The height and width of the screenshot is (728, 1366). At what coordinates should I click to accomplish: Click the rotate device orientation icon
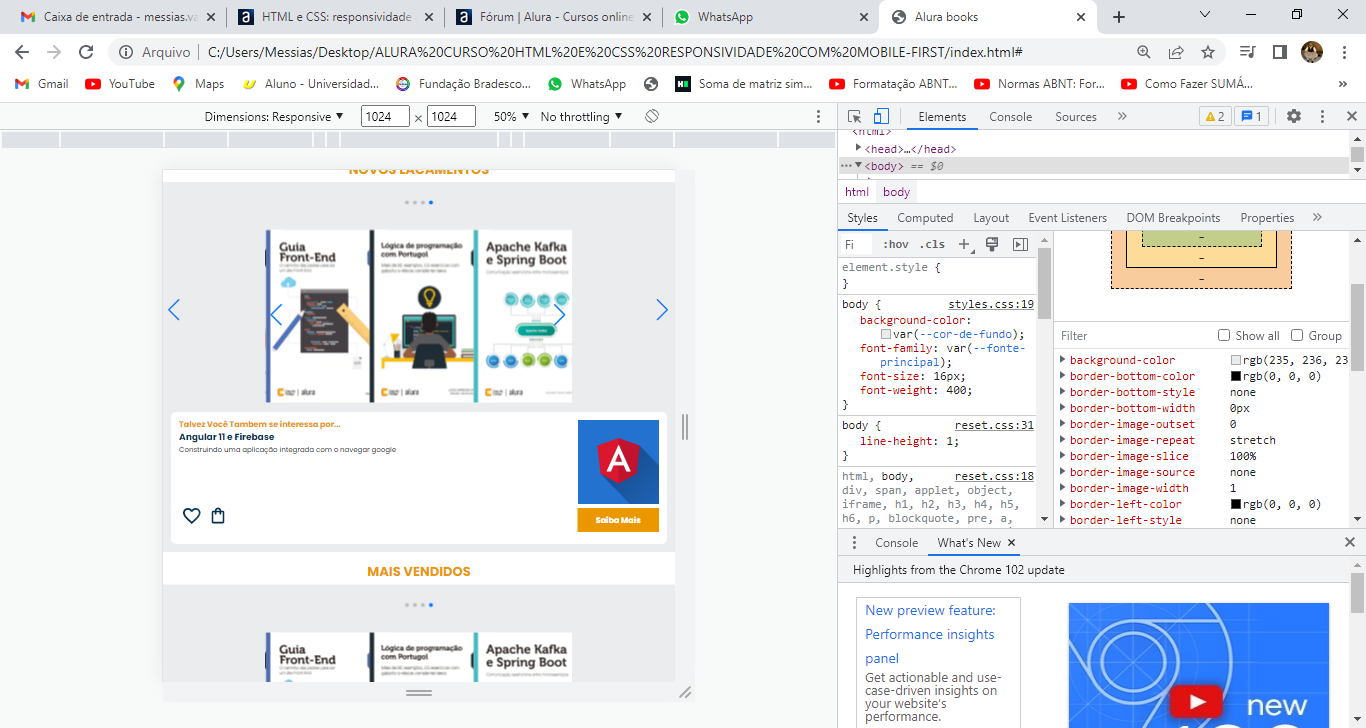(652, 116)
